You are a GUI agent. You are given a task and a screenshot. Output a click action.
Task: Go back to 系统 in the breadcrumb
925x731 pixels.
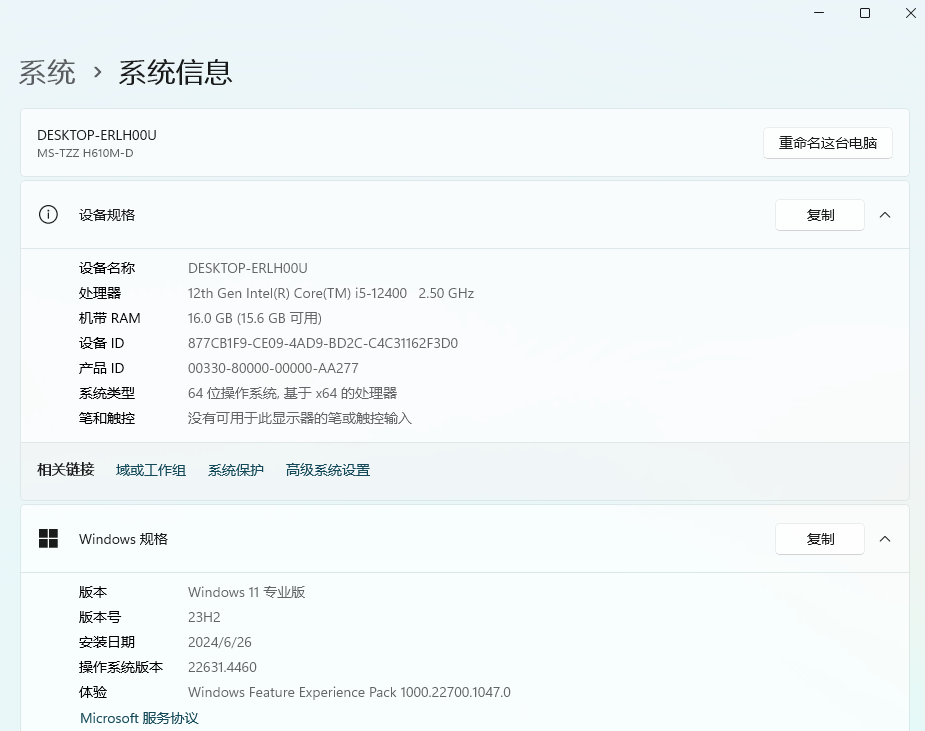(47, 73)
